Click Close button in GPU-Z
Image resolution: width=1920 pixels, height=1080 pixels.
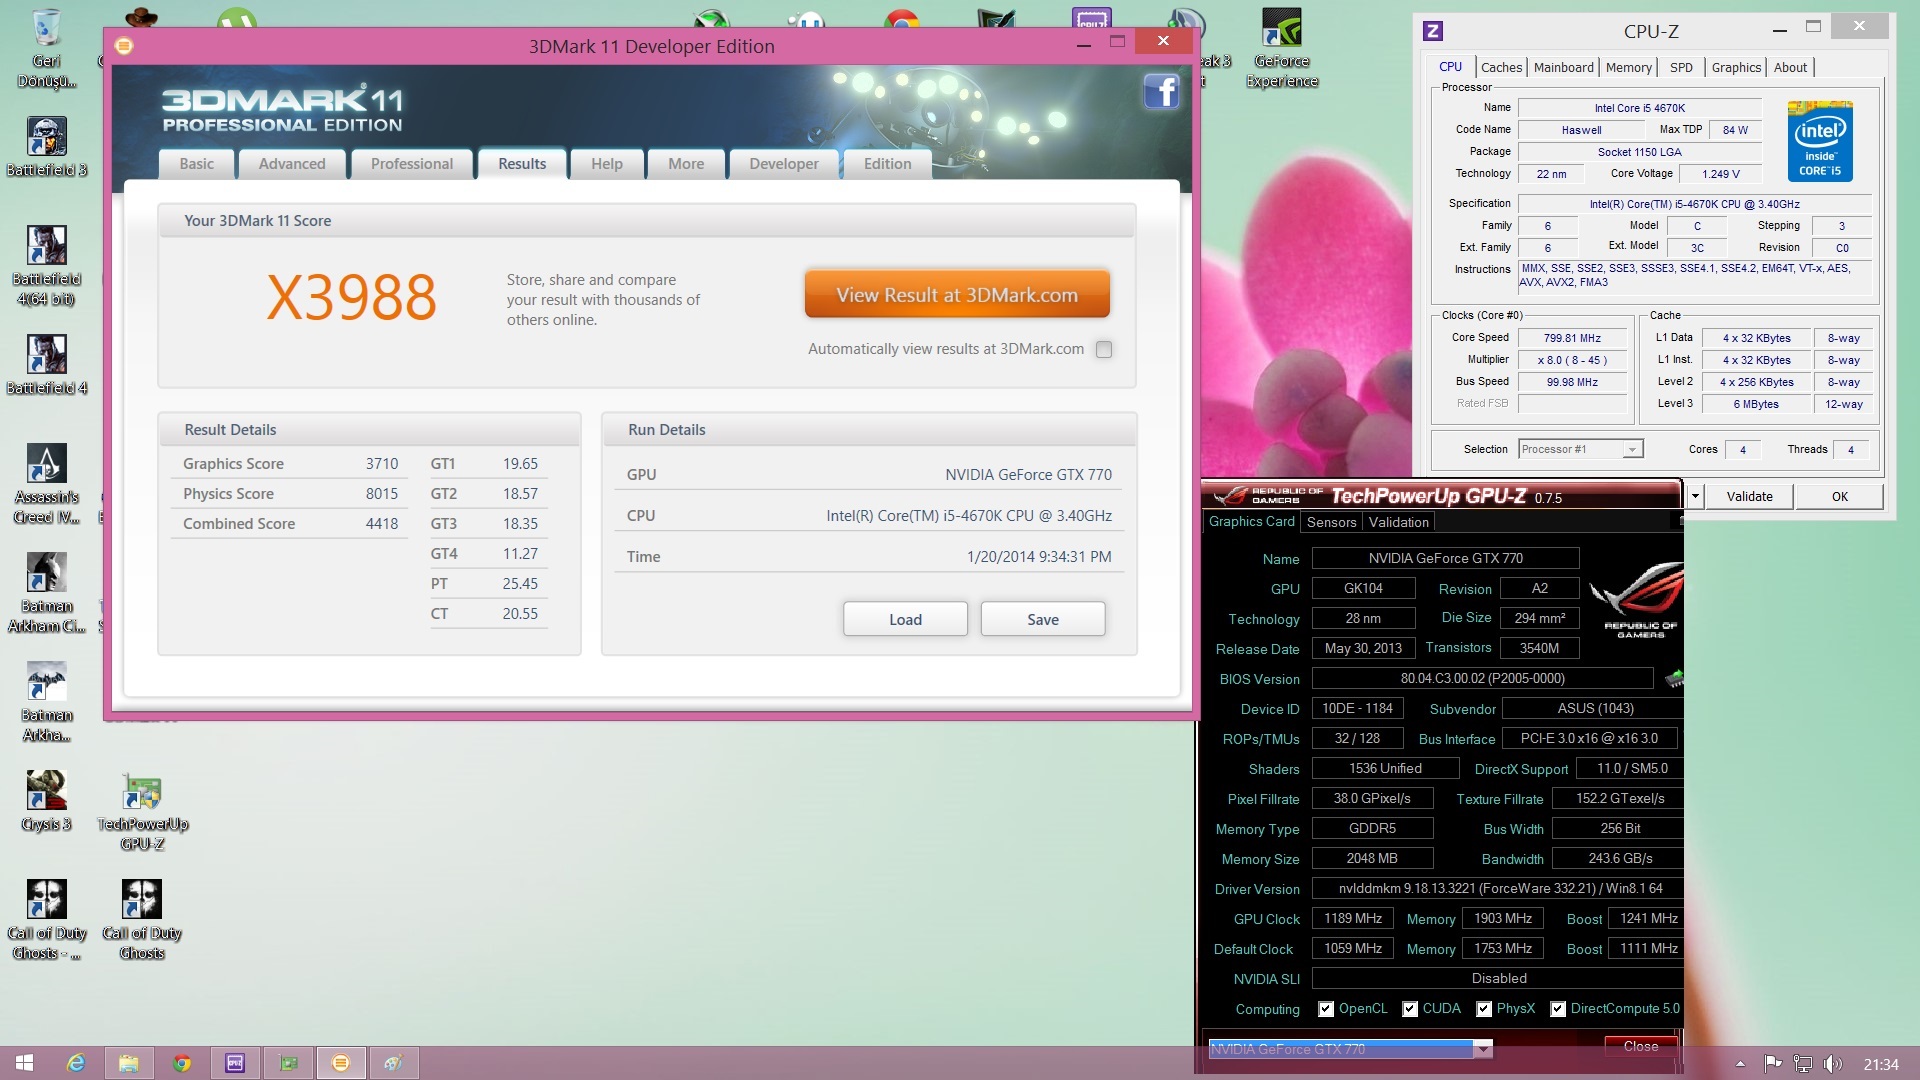point(1641,1046)
